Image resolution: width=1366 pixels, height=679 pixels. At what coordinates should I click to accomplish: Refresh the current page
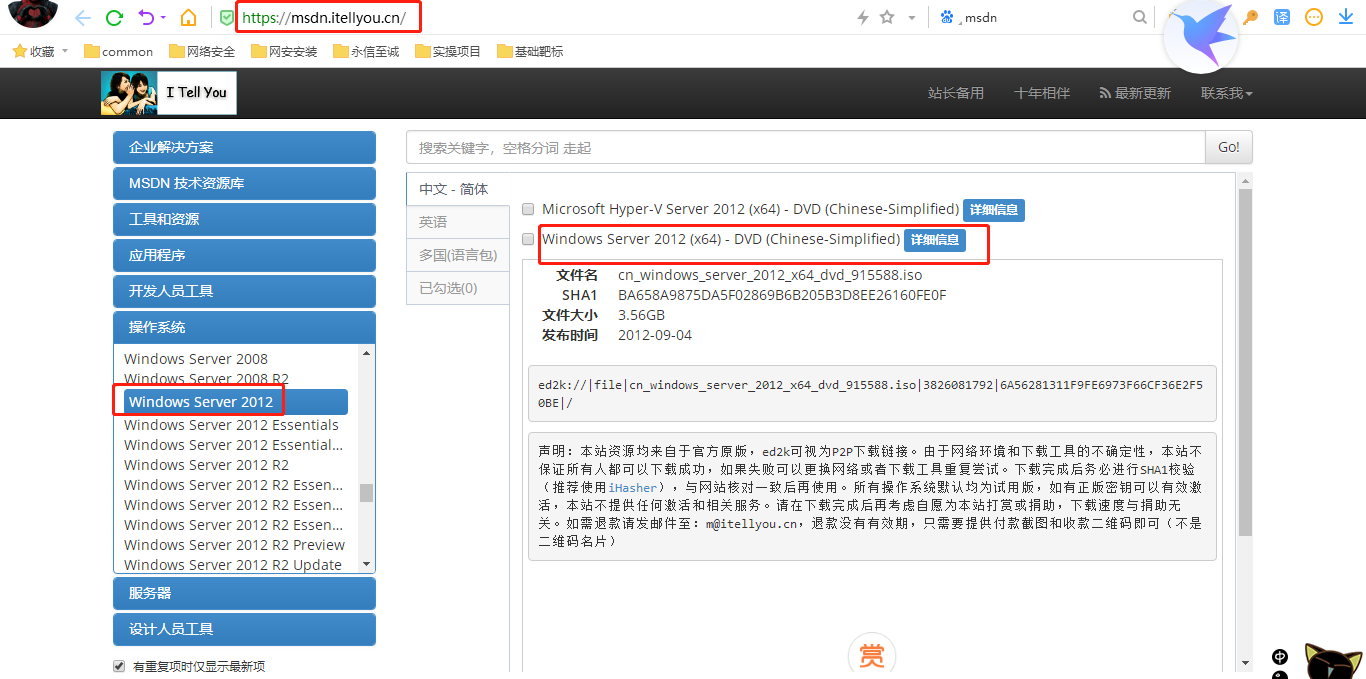[114, 17]
